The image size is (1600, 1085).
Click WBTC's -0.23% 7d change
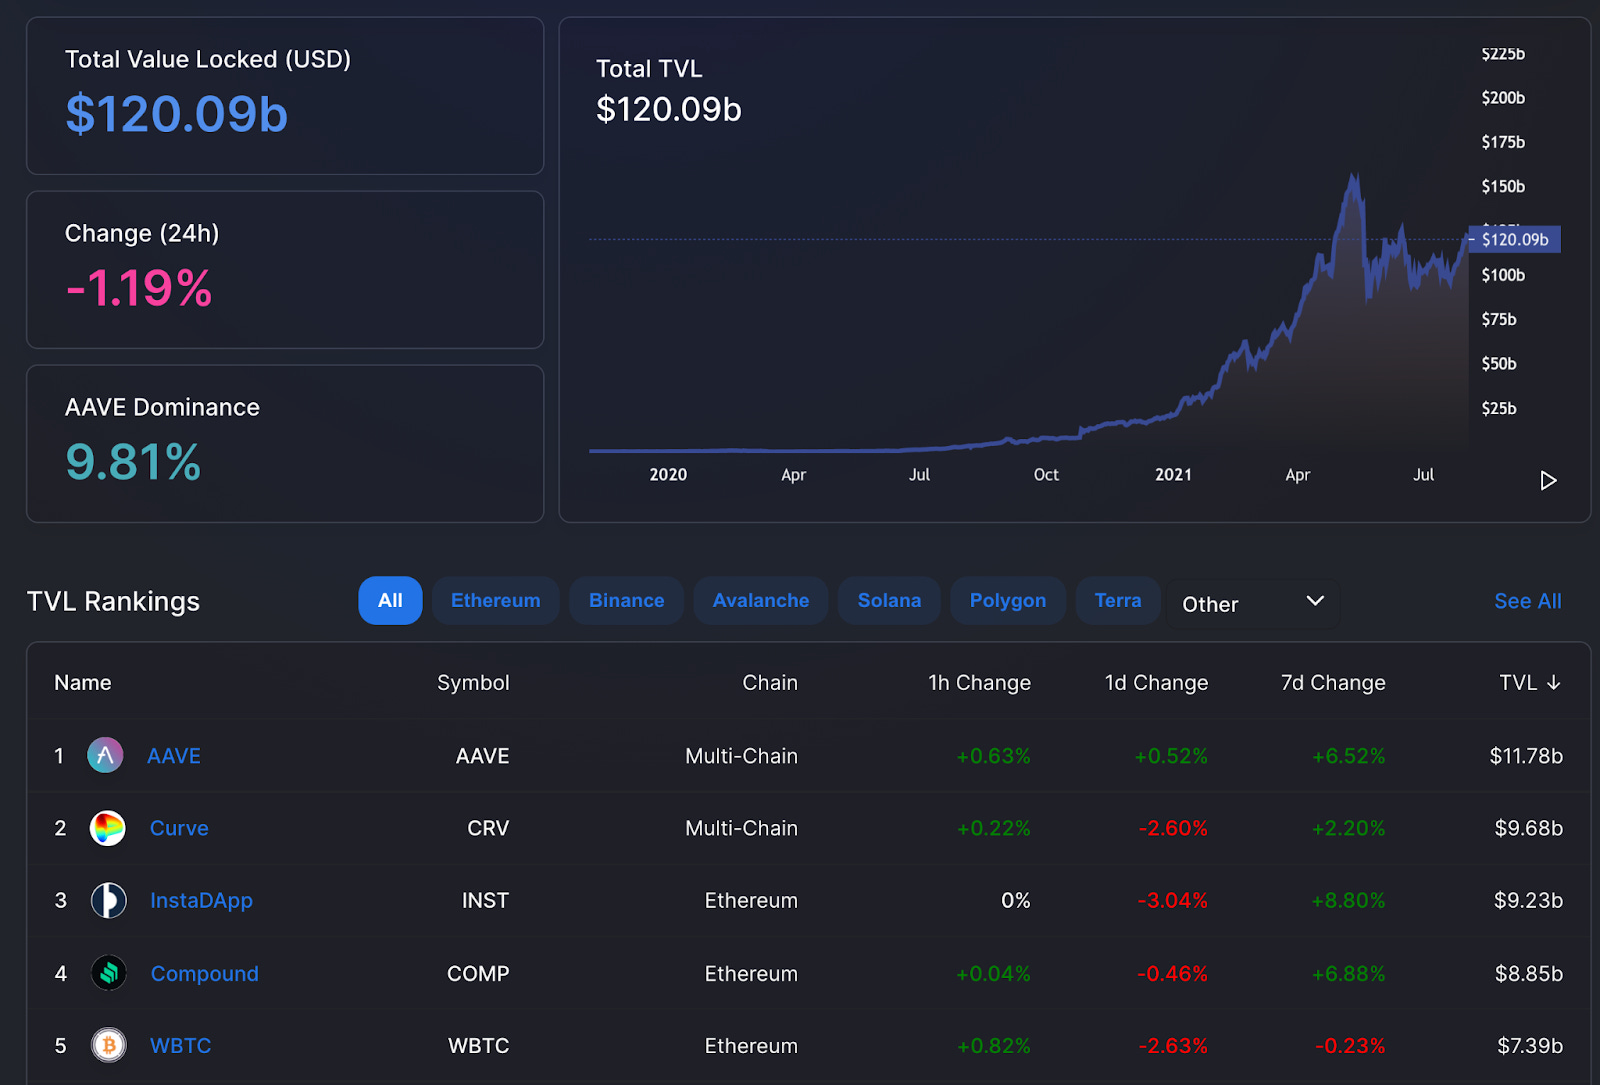1350,1046
